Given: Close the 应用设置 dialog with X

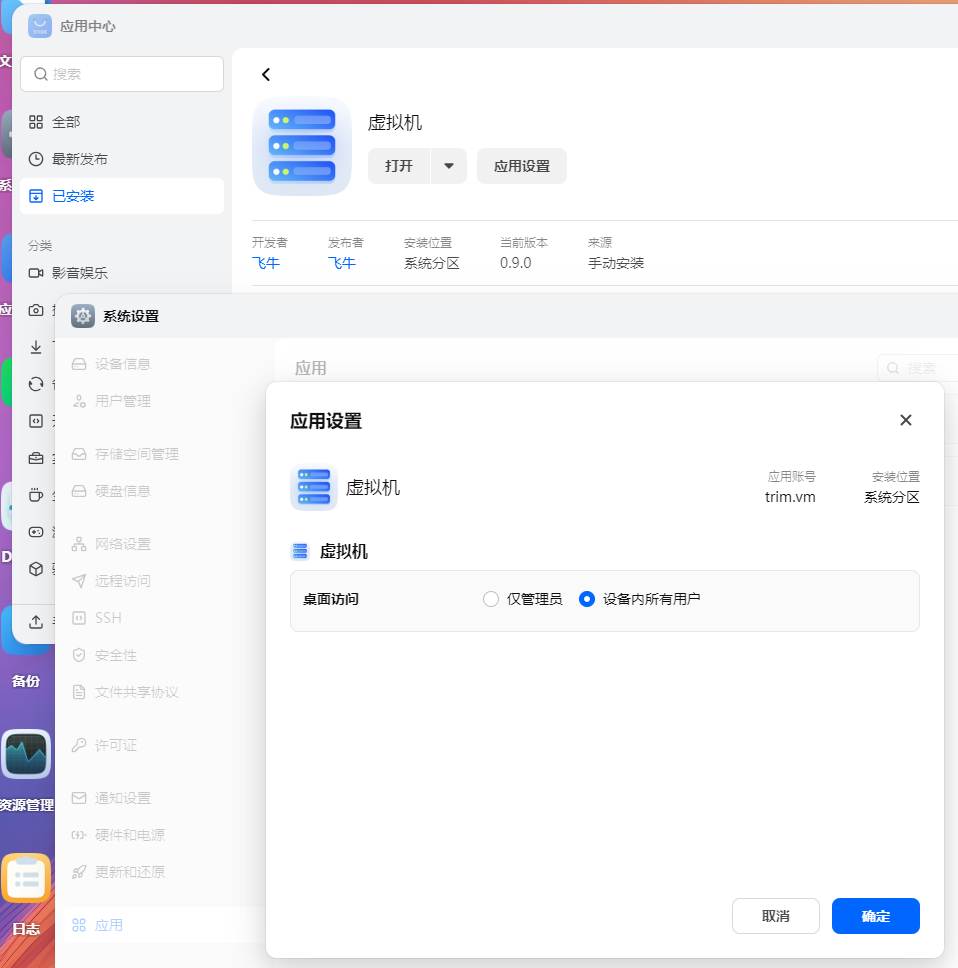Looking at the screenshot, I should click(x=906, y=420).
